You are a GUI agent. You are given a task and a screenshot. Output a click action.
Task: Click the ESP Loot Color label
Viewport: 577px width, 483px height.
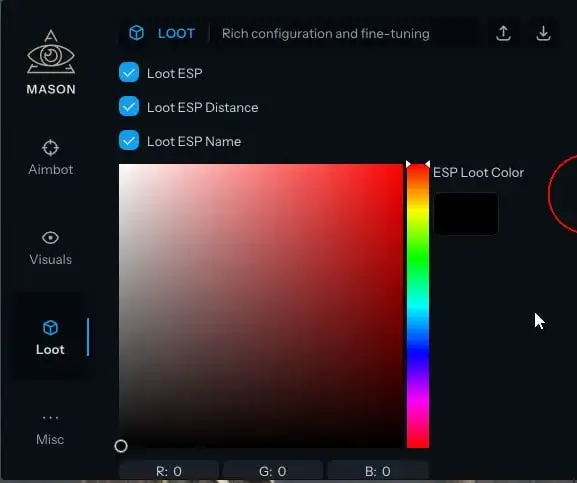pyautogui.click(x=478, y=173)
